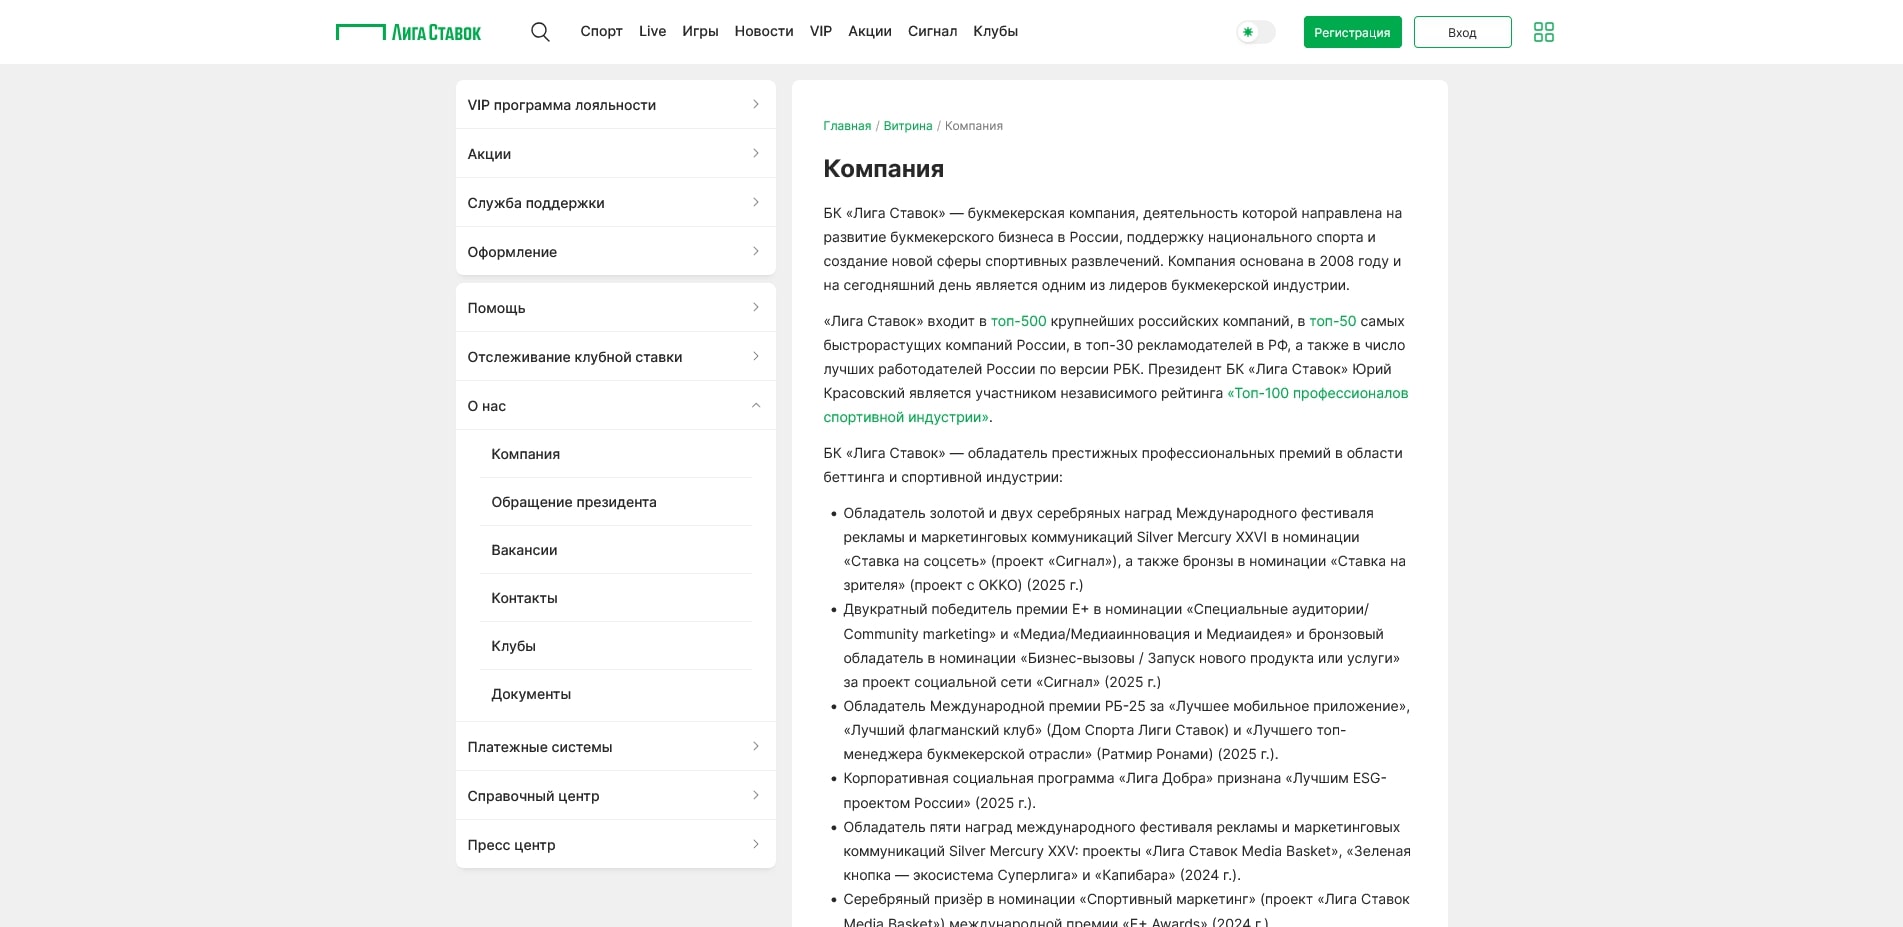1903x927 pixels.
Task: Select «Вакансии» in the sidebar
Action: pos(523,550)
